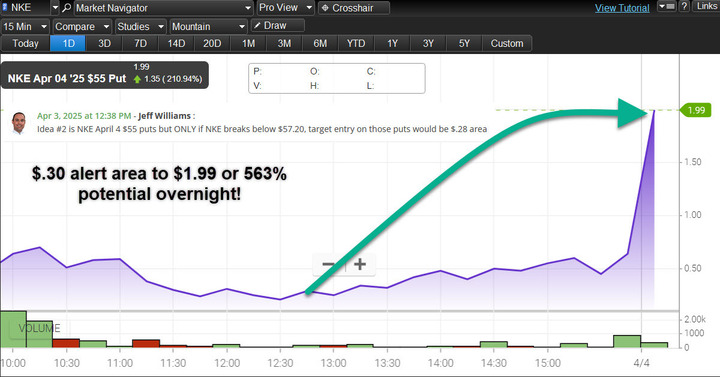Click the Market Navigator input field
This screenshot has height=377, width=720.
point(163,8)
